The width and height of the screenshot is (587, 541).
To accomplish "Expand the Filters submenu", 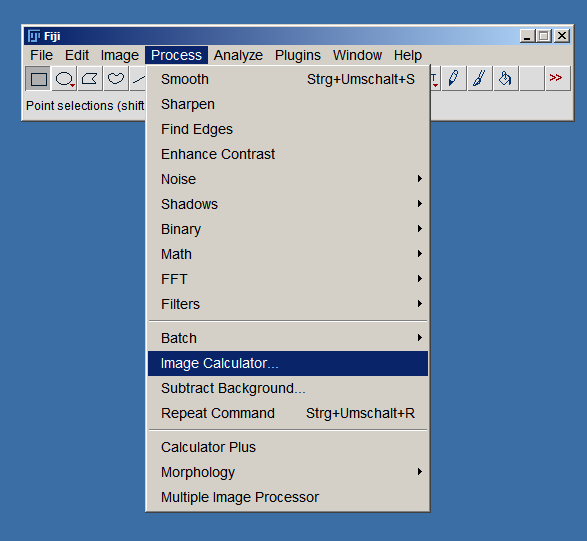I will [x=288, y=304].
